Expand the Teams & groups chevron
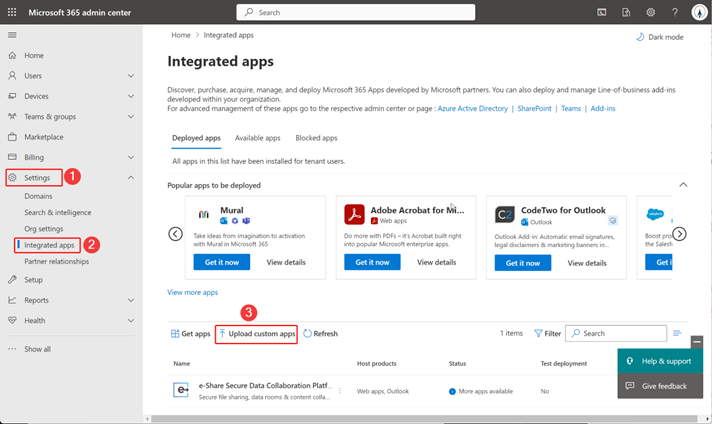This screenshot has height=424, width=712. (131, 116)
